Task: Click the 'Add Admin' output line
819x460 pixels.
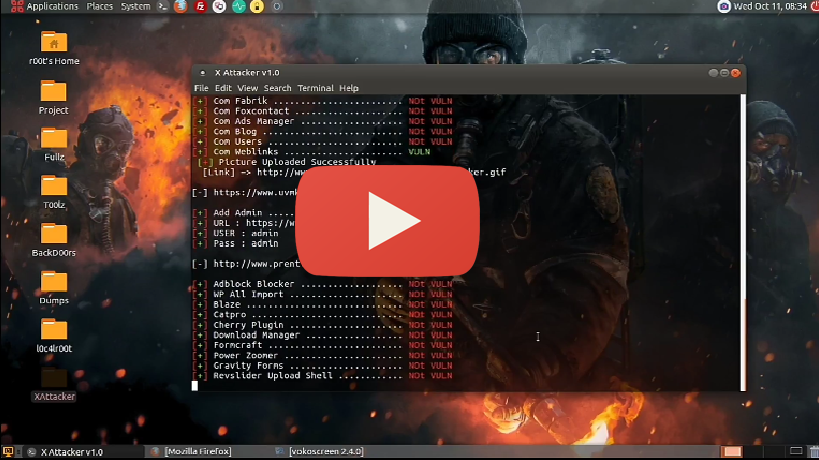Action: pyautogui.click(x=244, y=213)
